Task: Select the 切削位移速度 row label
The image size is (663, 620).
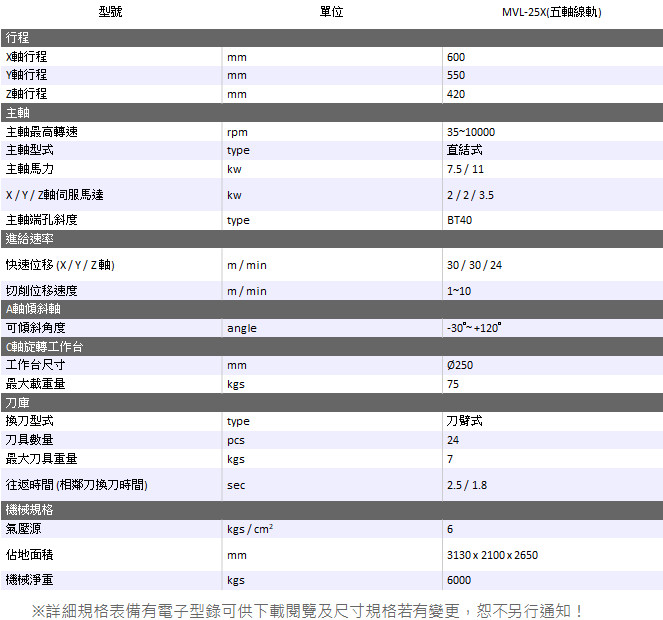Action: pyautogui.click(x=41, y=291)
